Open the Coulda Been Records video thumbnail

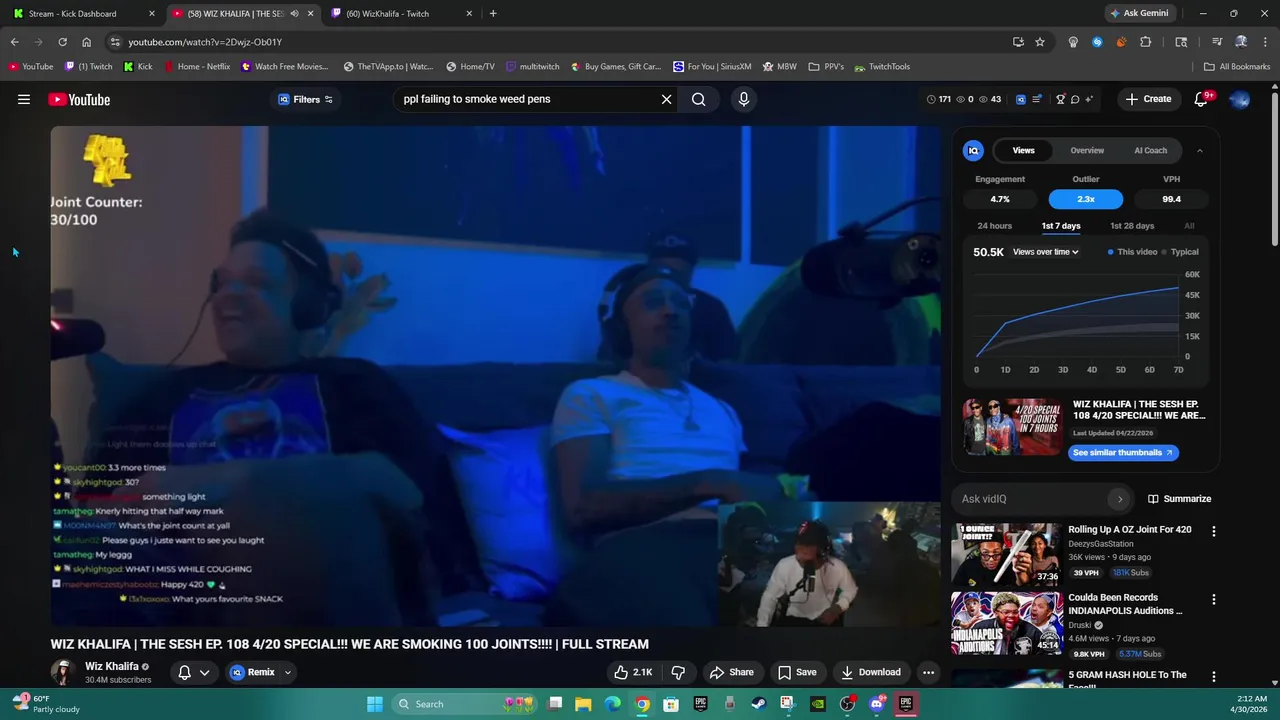point(1005,623)
